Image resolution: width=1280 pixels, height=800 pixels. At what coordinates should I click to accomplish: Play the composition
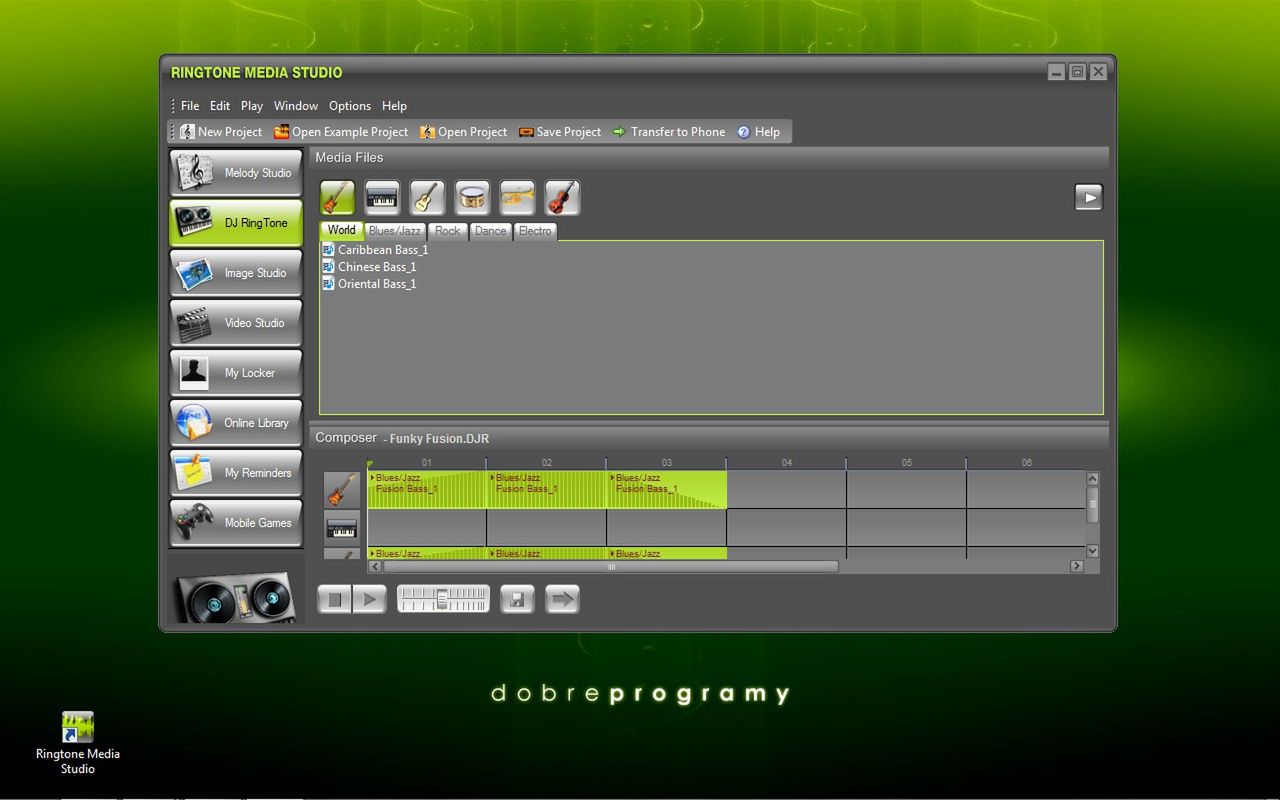coord(369,599)
